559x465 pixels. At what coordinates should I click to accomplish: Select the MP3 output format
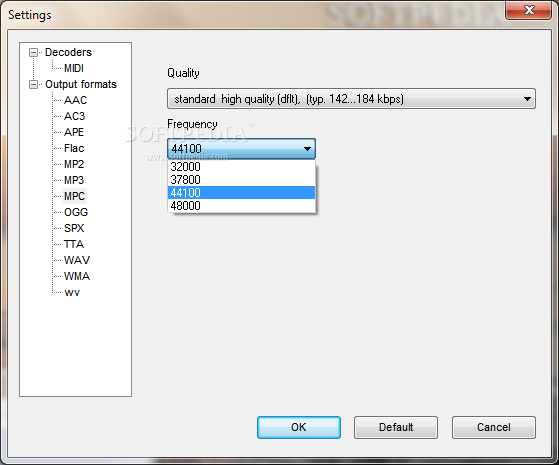[x=74, y=180]
